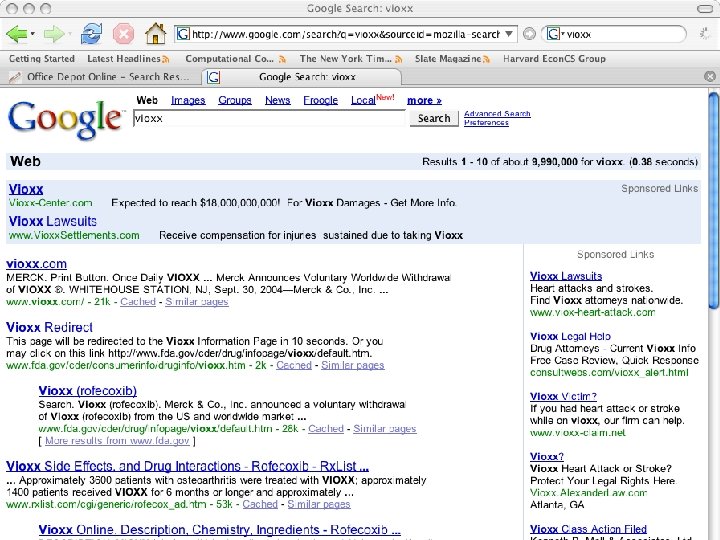This screenshot has height=540, width=720.
Task: Open the Vioxx sponsored link at top
Action: pos(26,189)
